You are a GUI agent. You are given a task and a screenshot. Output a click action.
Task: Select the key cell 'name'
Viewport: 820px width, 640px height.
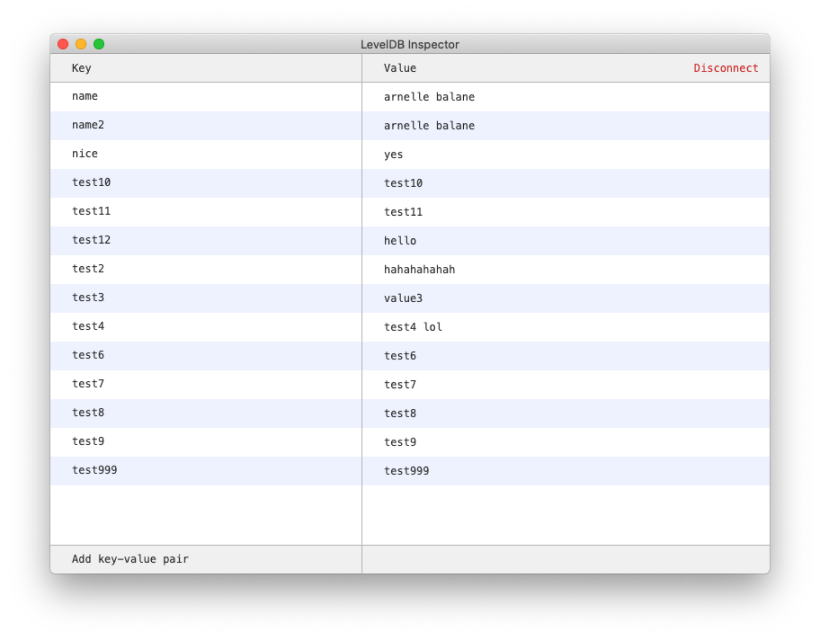coord(206,96)
